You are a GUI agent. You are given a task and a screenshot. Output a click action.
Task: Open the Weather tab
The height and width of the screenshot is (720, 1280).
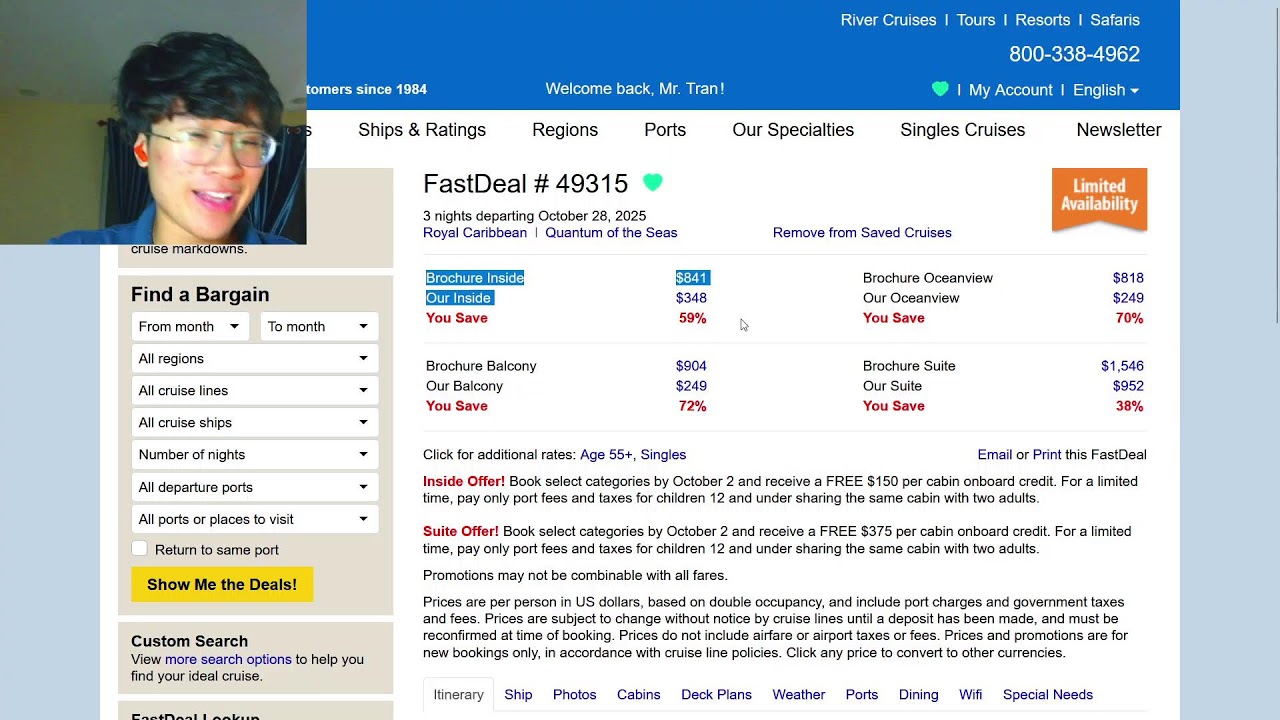tap(798, 695)
